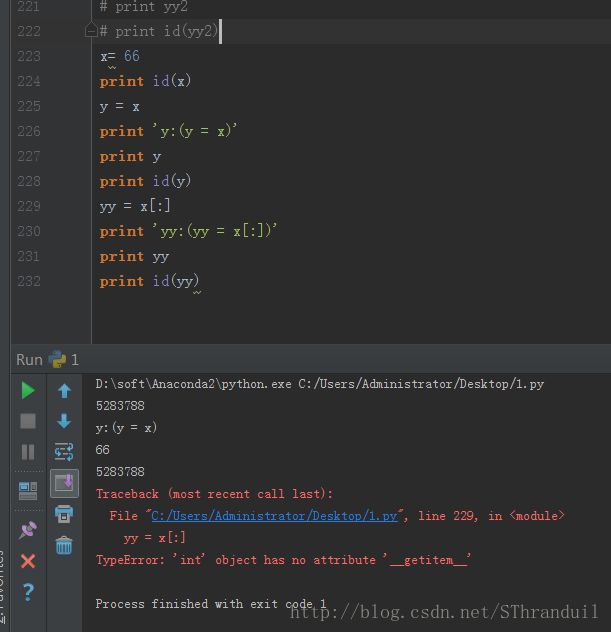Click the Print console output icon
The image size is (611, 632).
(64, 514)
